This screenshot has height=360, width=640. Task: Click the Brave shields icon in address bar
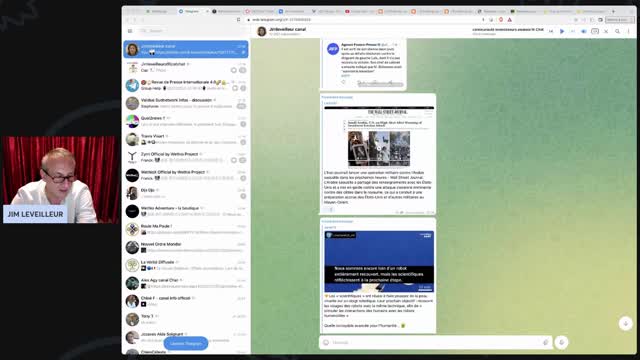click(501, 20)
